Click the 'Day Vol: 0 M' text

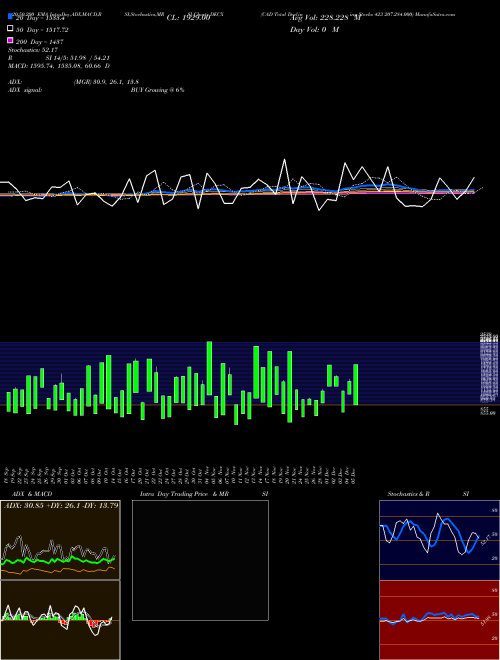tap(314, 30)
